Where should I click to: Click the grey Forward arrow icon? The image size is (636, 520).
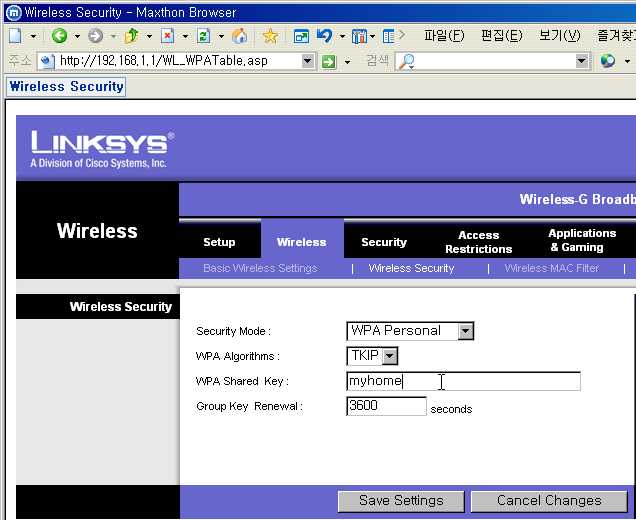point(96,36)
